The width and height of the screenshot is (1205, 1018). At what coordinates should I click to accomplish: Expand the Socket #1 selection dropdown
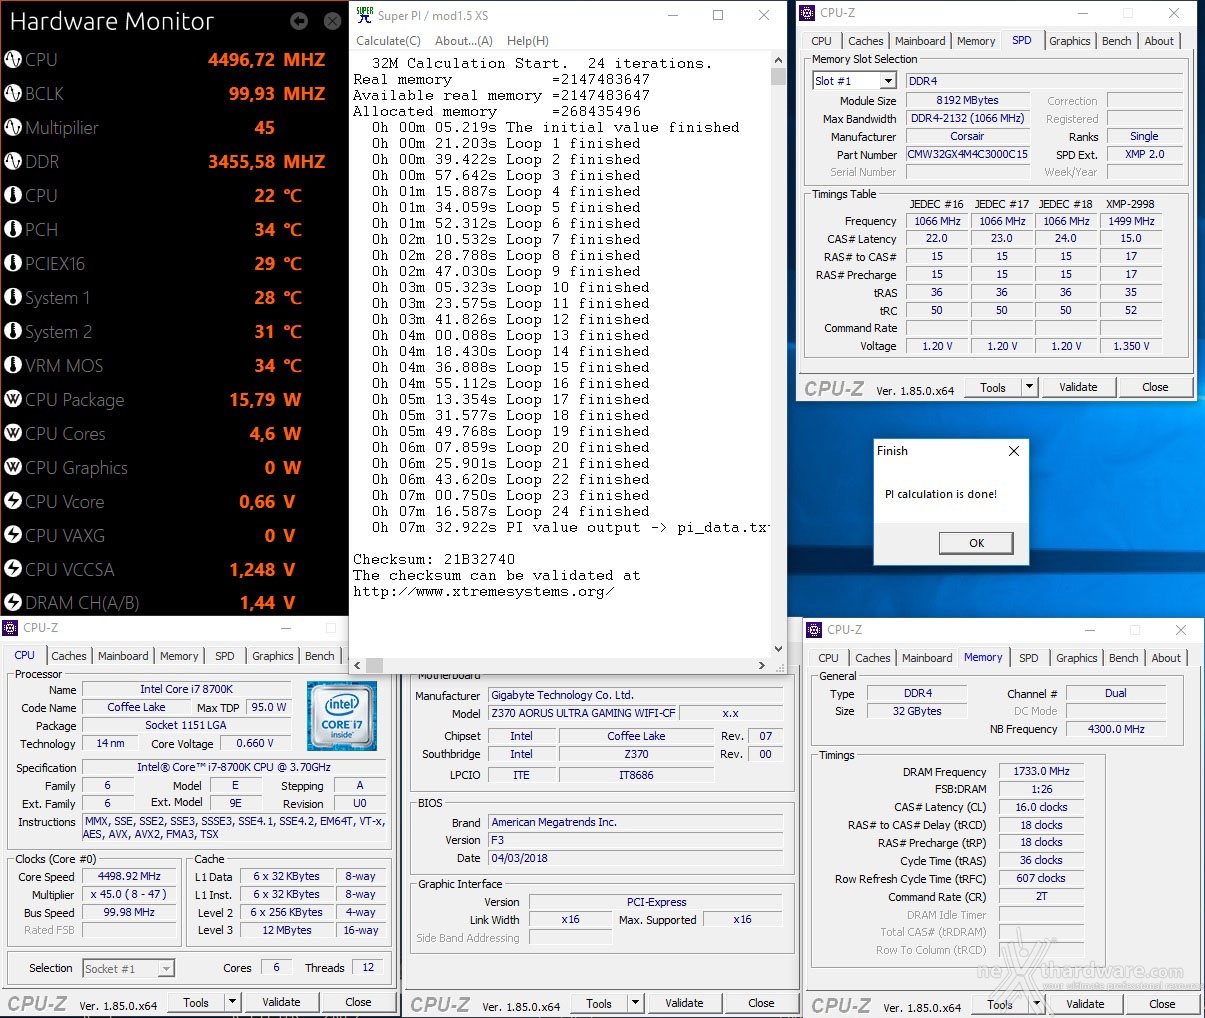coord(166,969)
